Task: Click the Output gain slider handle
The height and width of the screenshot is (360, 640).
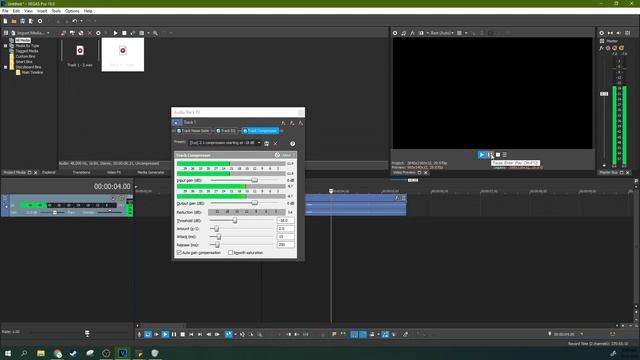Action: tap(254, 203)
